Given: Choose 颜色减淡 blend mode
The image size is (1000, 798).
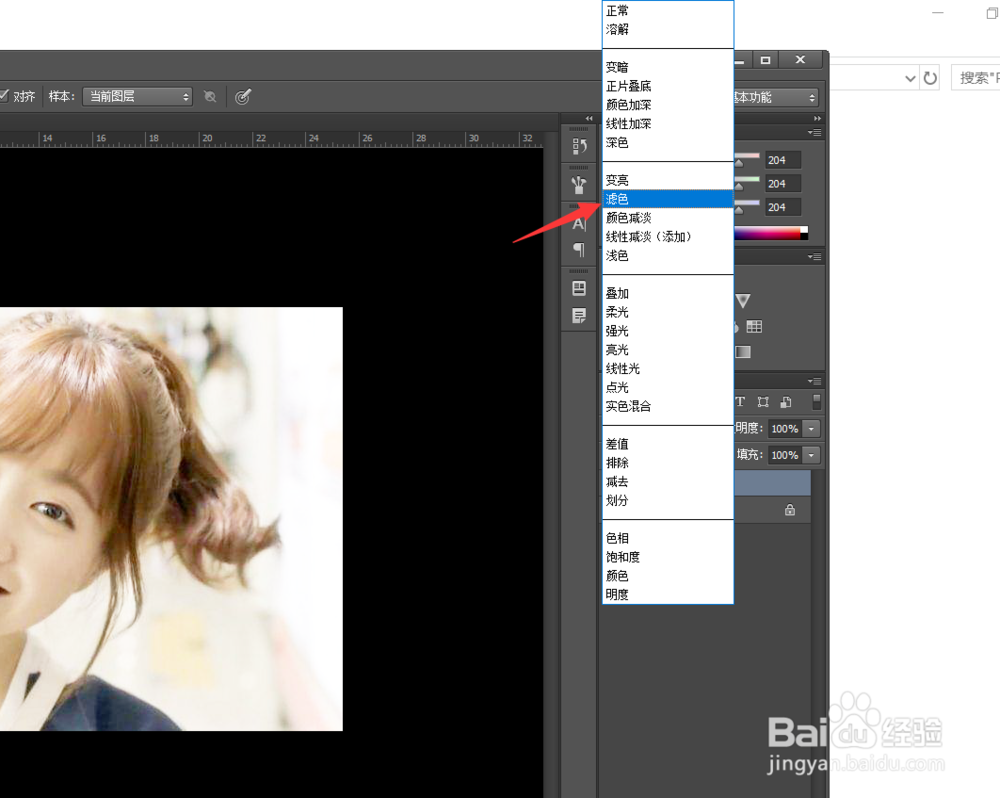Looking at the screenshot, I should point(668,218).
